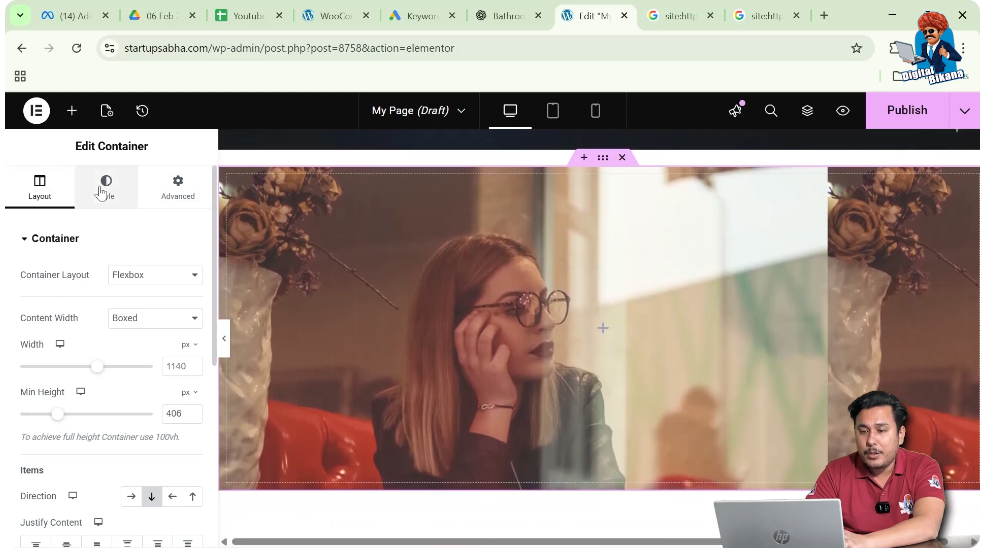Open the Elementor logo menu
Viewport: 981px width, 548px height.
[36, 111]
